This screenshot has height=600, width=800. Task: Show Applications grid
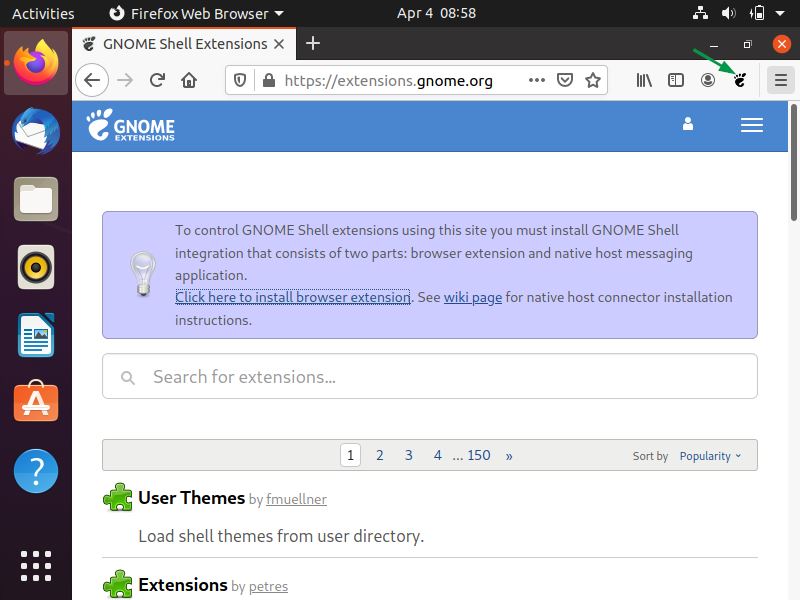[36, 566]
